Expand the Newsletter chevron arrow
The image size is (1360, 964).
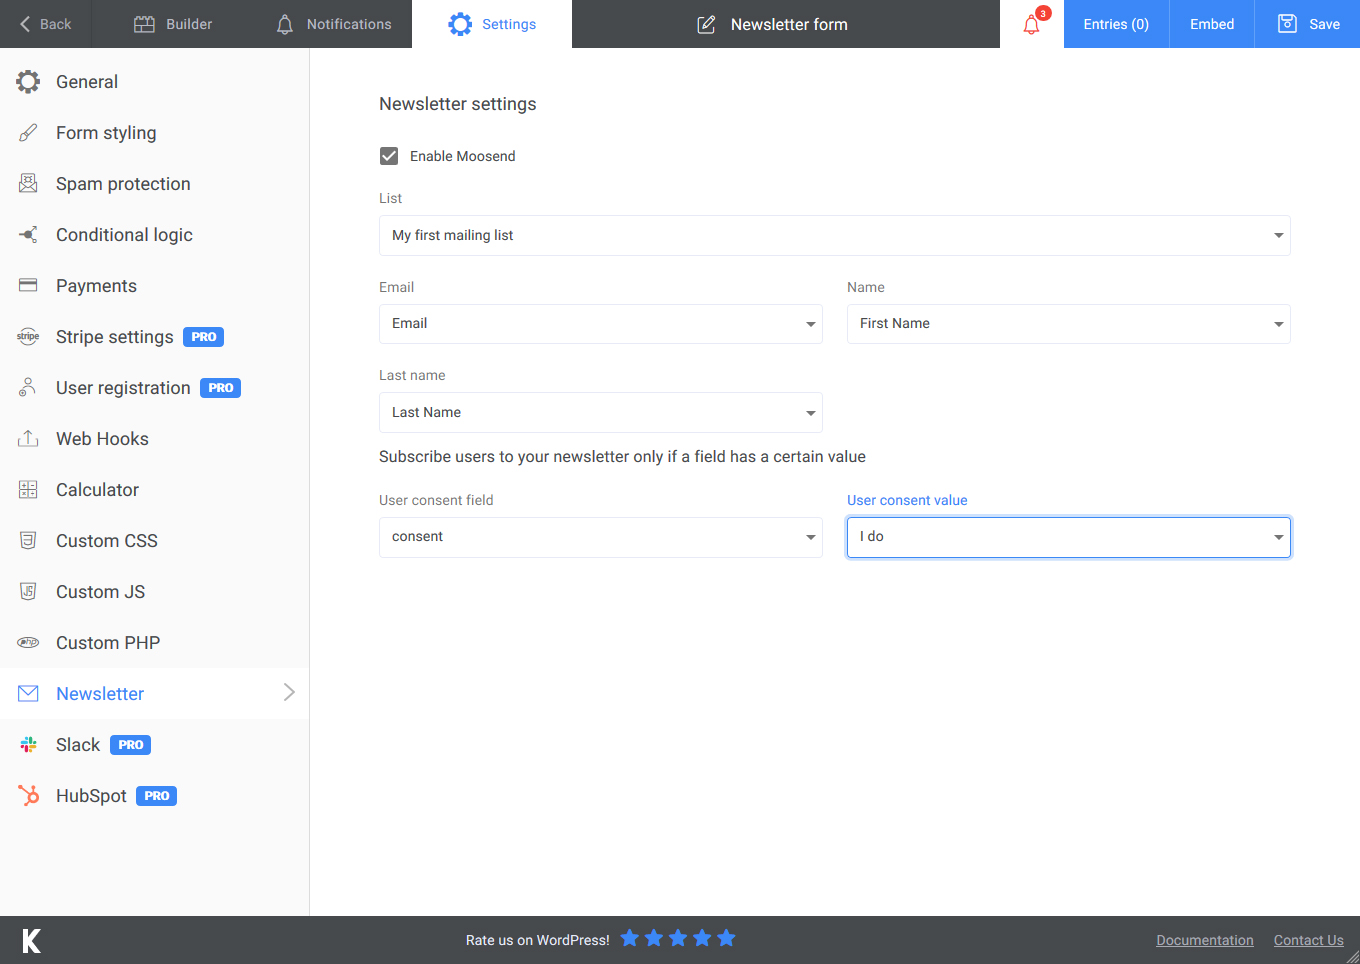[289, 692]
